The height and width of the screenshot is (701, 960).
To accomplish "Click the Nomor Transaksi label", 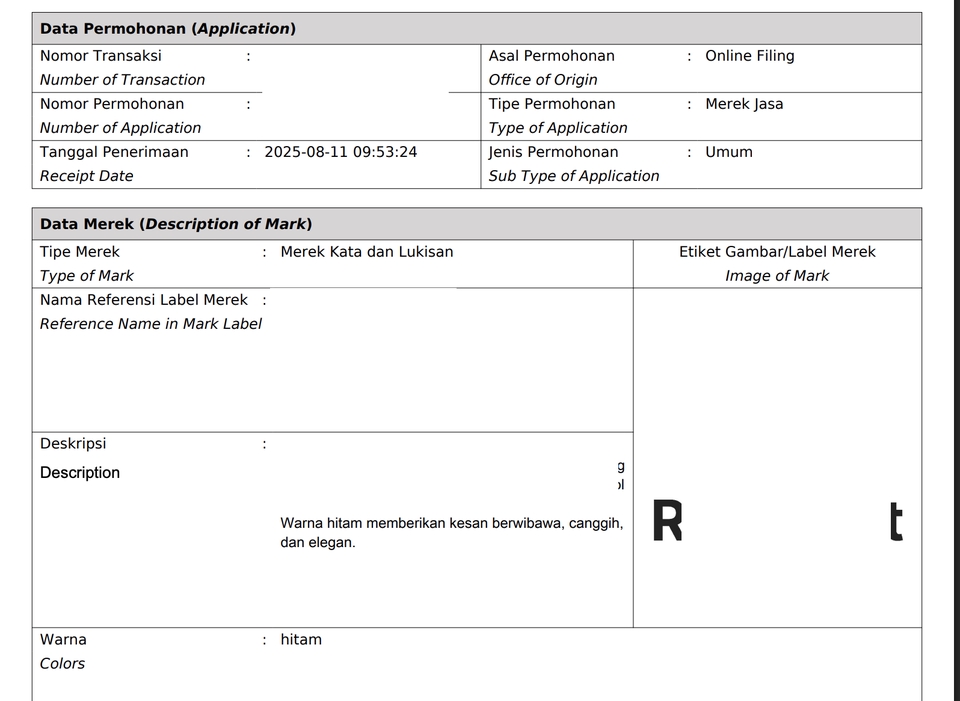I will [101, 56].
